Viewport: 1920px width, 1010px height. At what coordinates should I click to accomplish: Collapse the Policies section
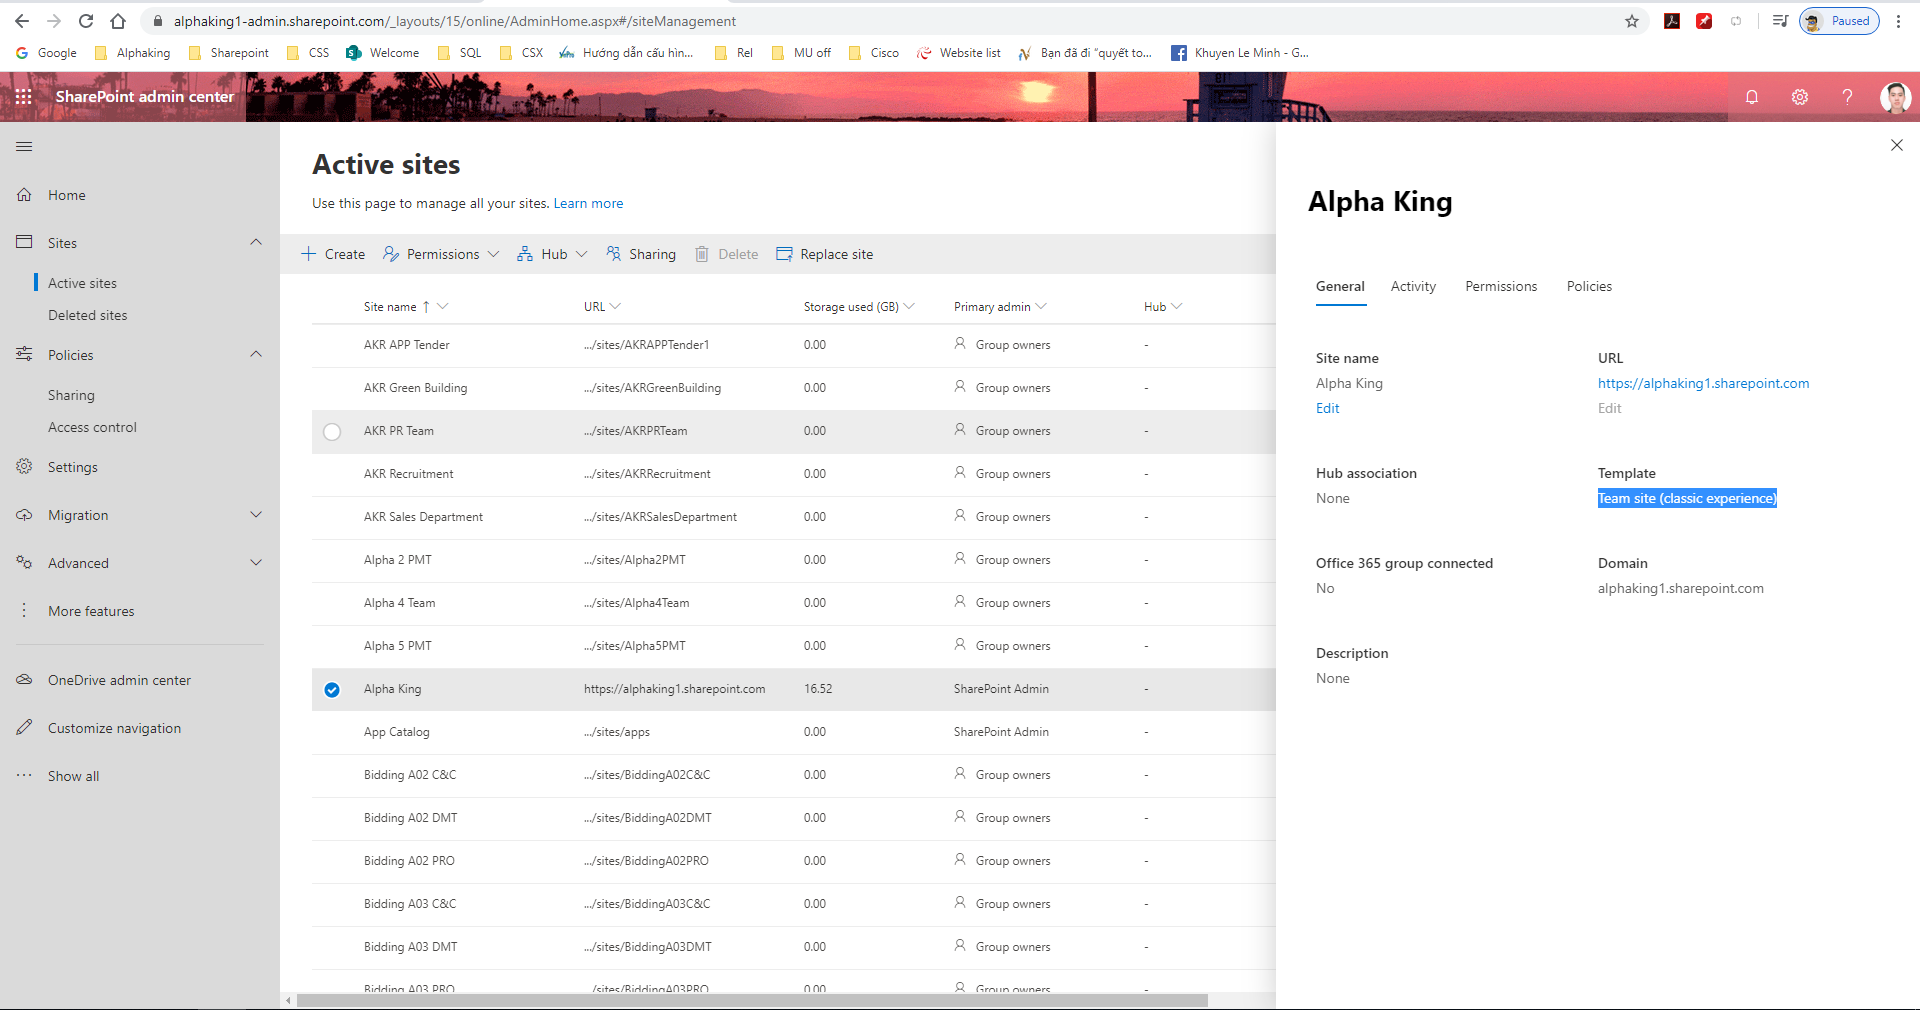point(256,354)
